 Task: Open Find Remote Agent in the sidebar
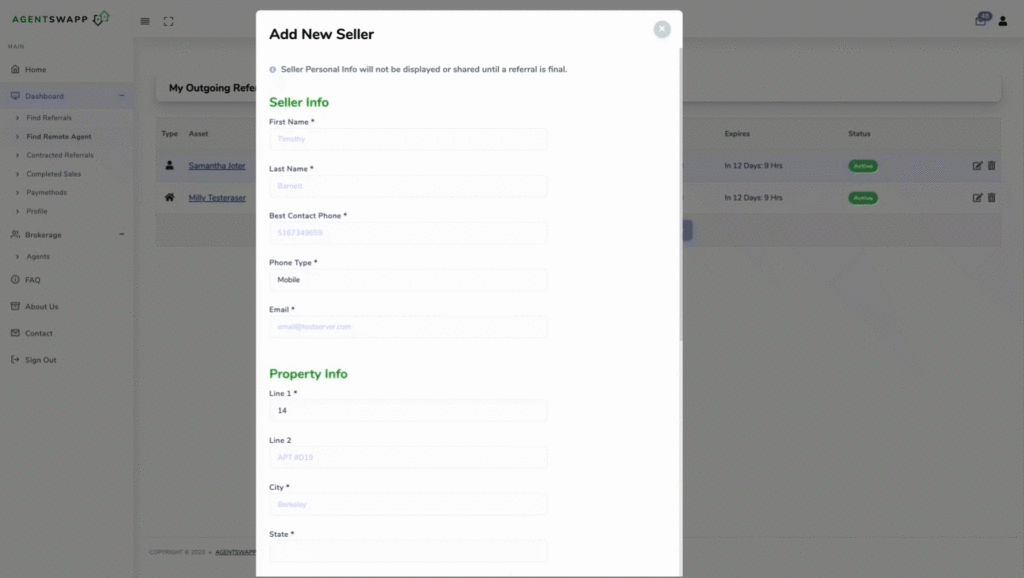[x=59, y=136]
